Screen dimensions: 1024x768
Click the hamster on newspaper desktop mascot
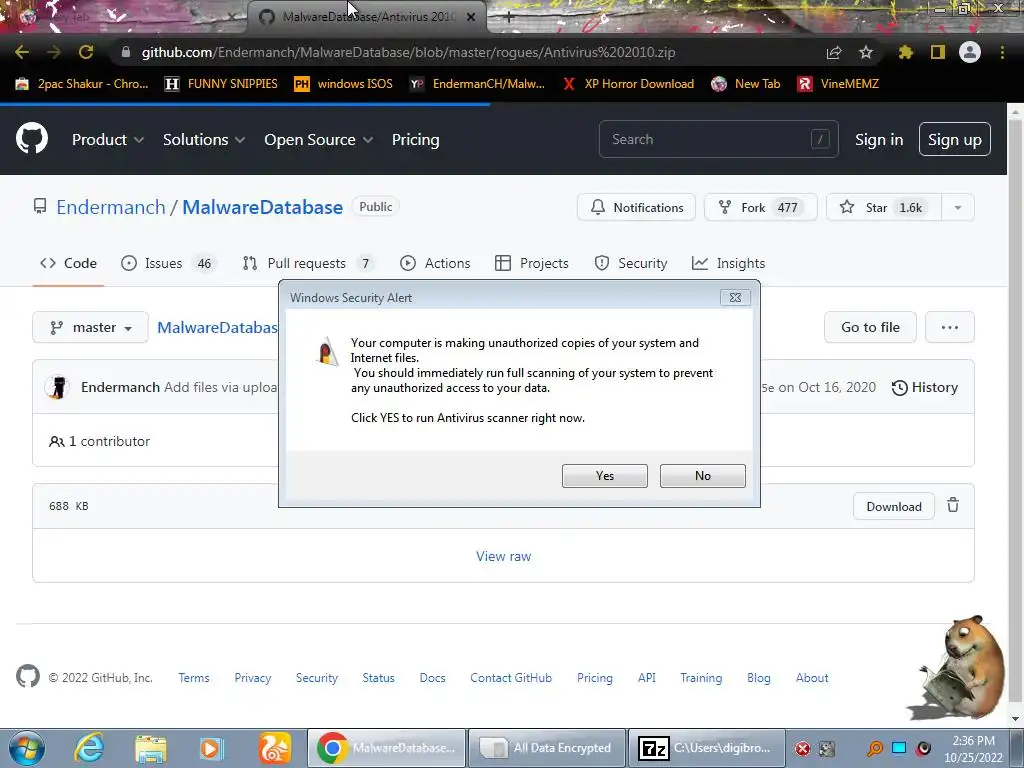(x=957, y=666)
